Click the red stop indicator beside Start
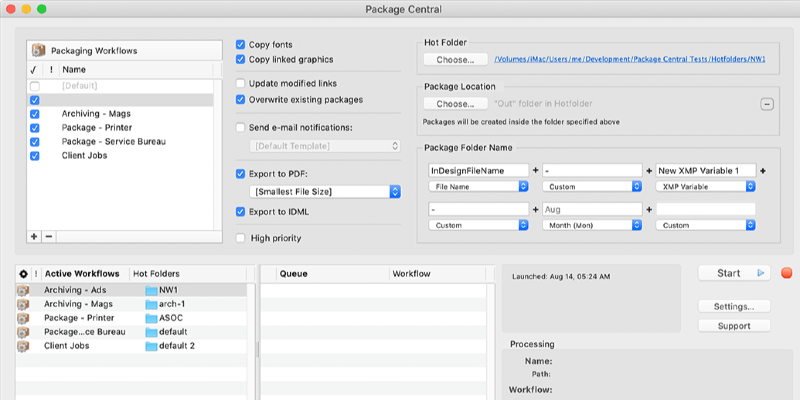 click(x=787, y=273)
